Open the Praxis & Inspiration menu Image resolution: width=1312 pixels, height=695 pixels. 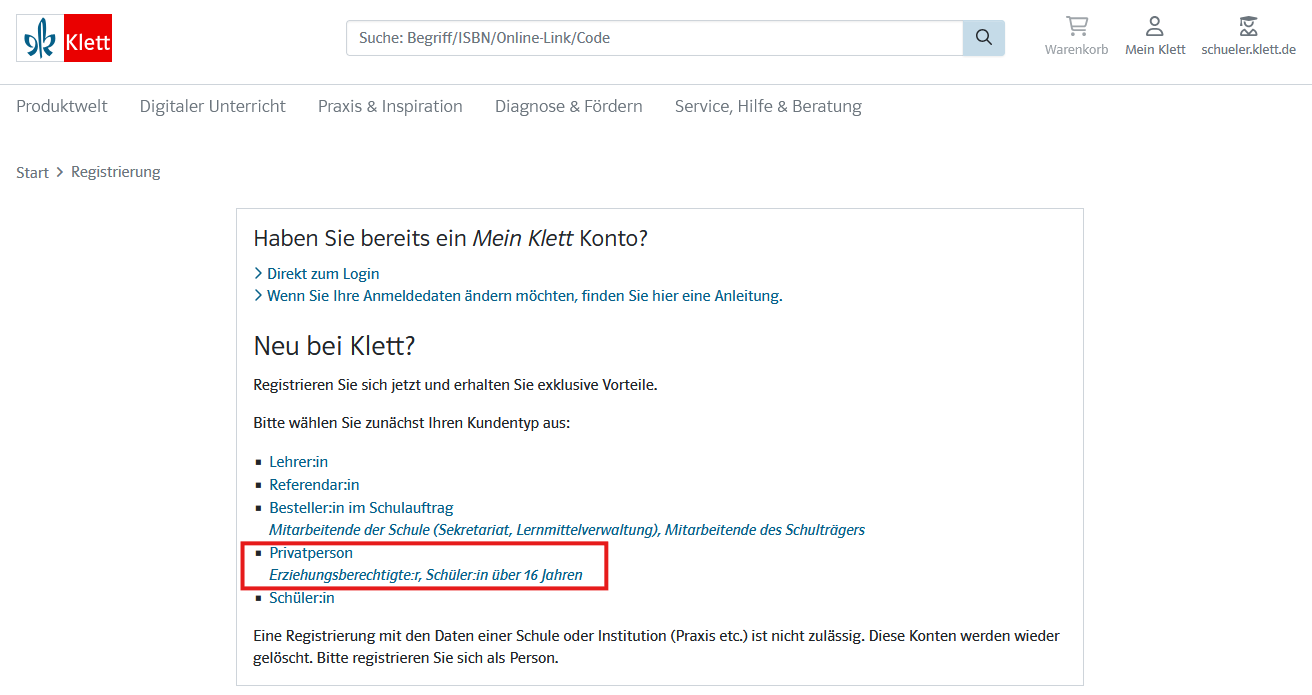tap(390, 106)
